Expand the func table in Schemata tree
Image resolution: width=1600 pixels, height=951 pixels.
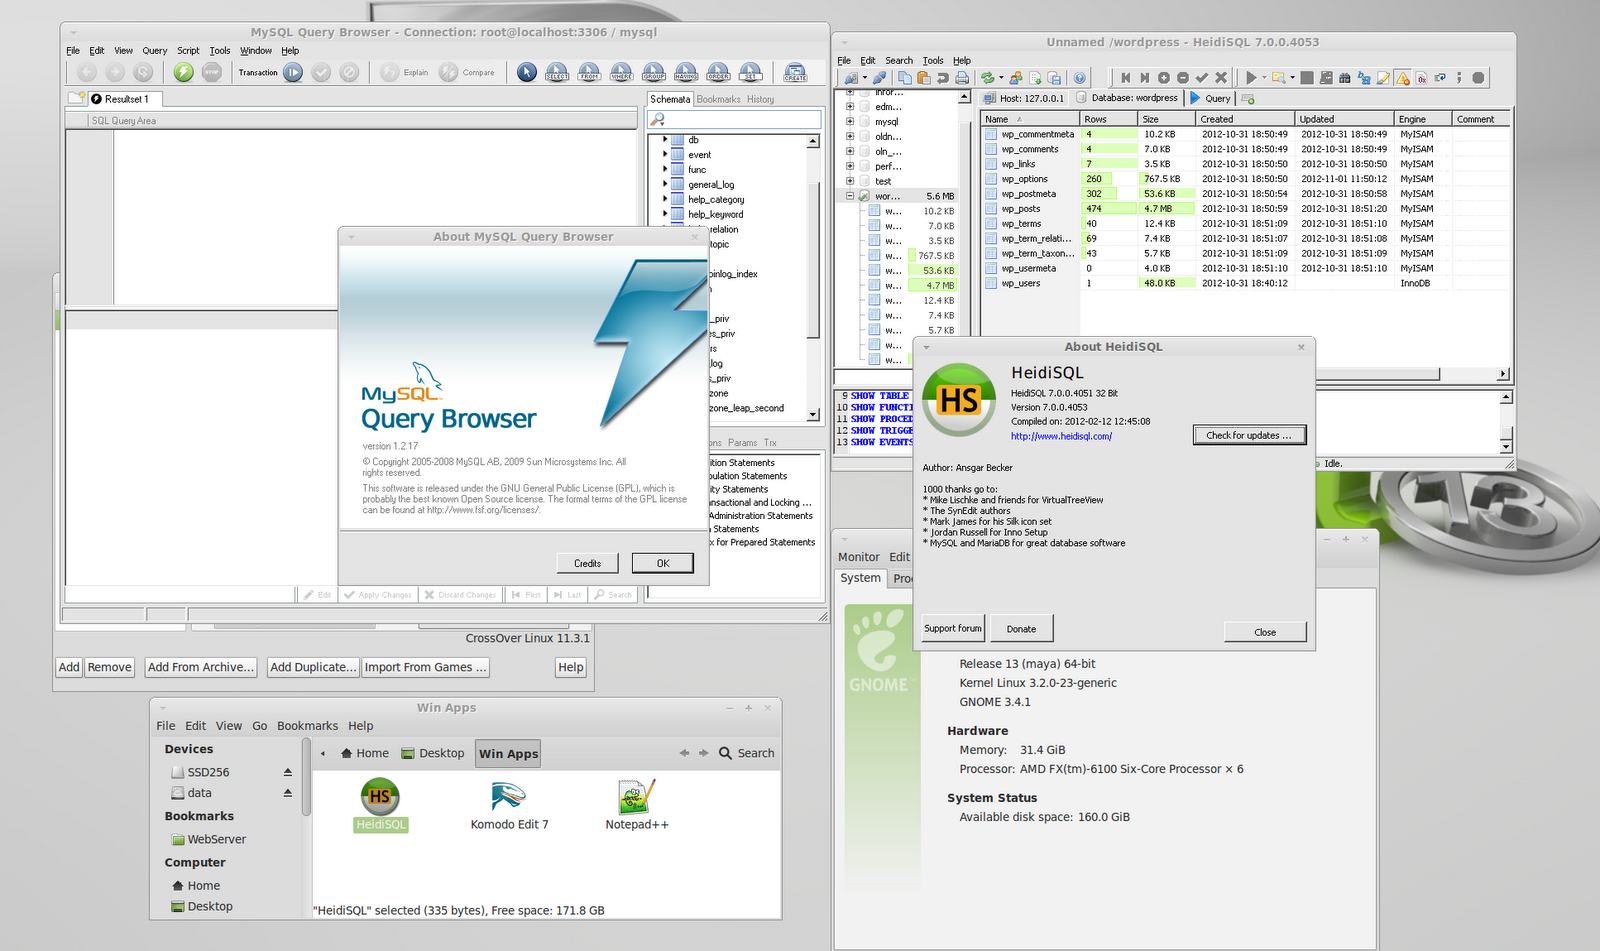665,170
